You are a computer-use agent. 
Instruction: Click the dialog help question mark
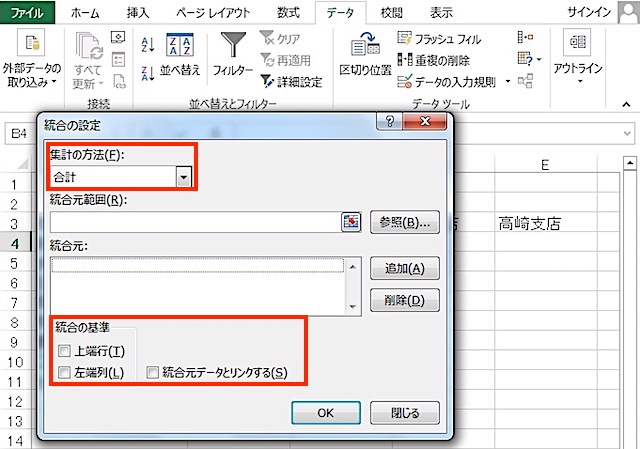click(x=389, y=121)
